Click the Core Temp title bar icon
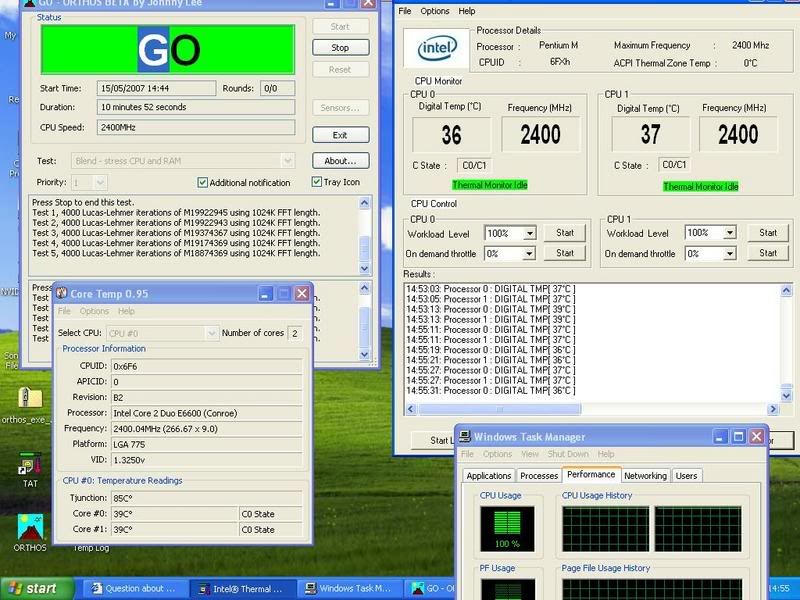This screenshot has height=600, width=800. click(x=62, y=293)
